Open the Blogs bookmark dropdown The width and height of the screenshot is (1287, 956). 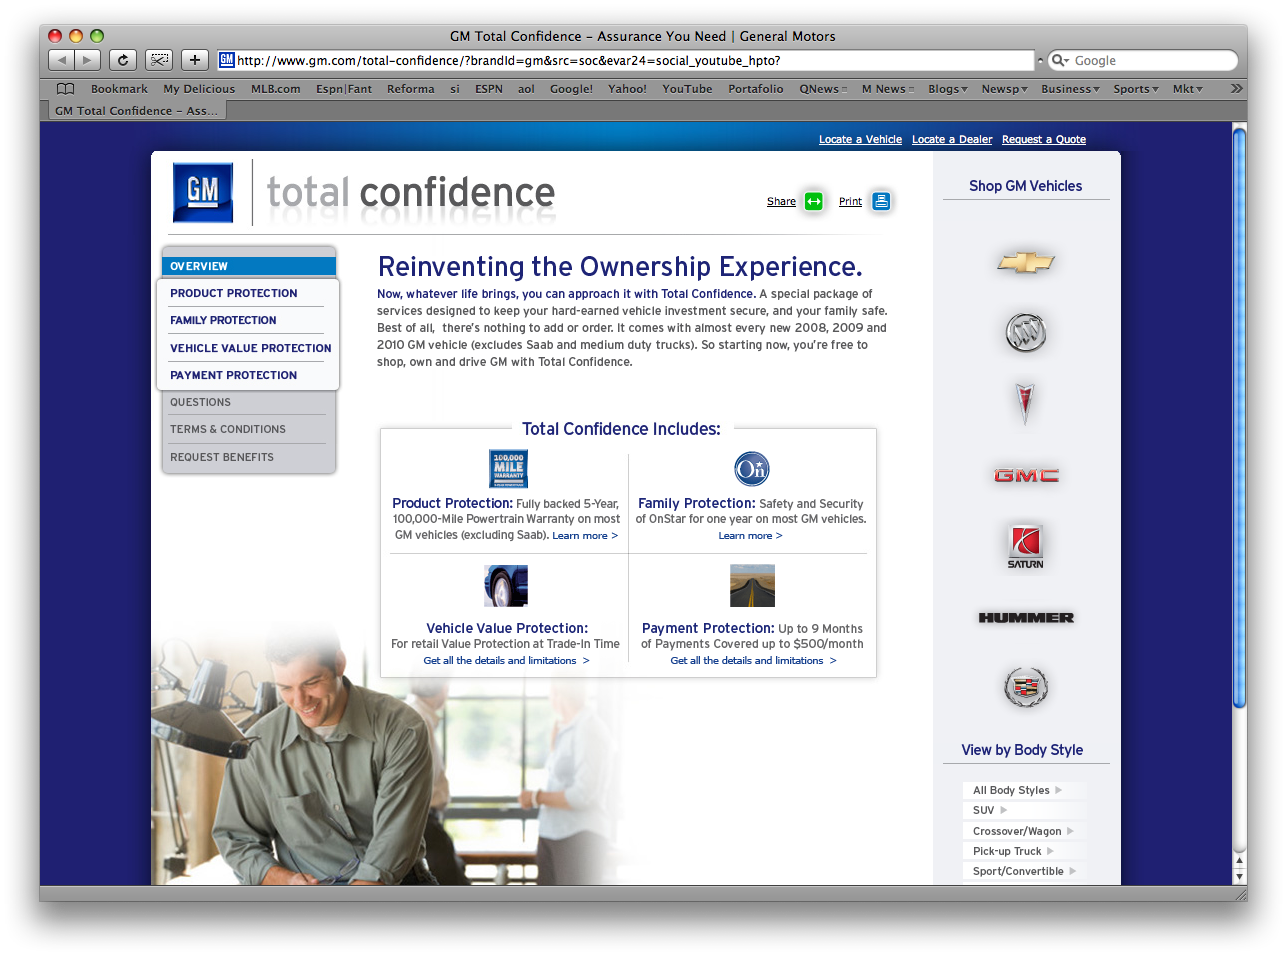coord(947,89)
